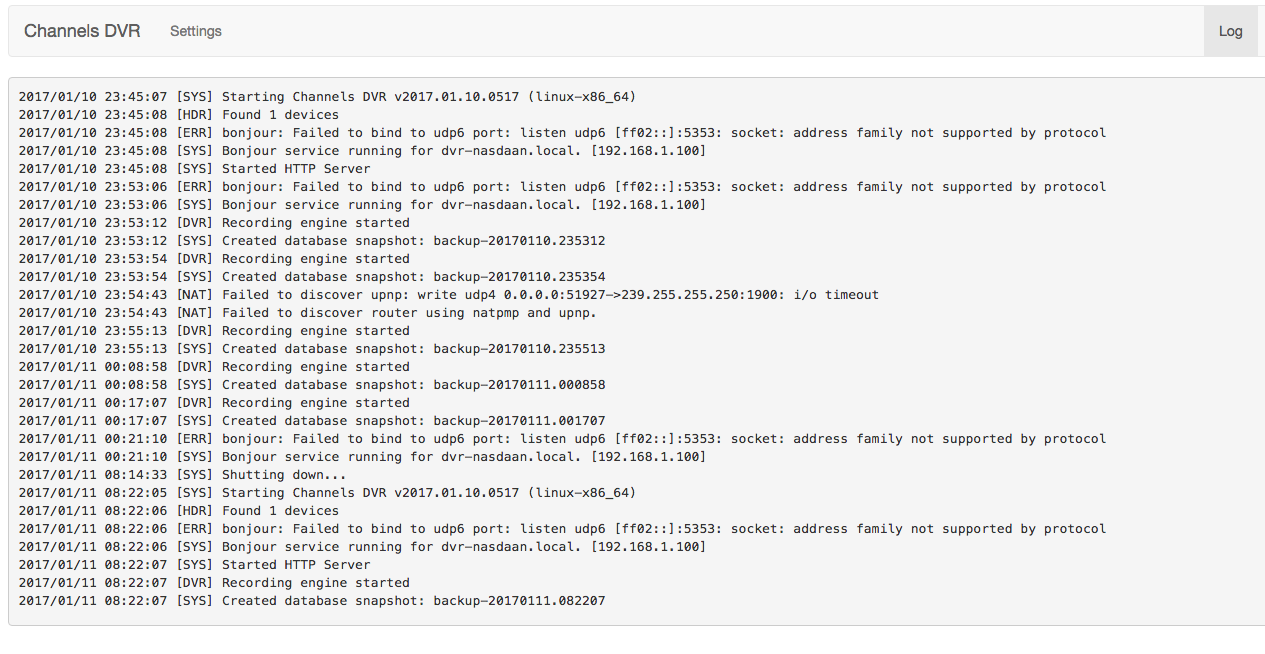Screen dimensions: 1265x654
Task: Click the 00:08:58 Recording engine started line
Action: click(x=214, y=367)
